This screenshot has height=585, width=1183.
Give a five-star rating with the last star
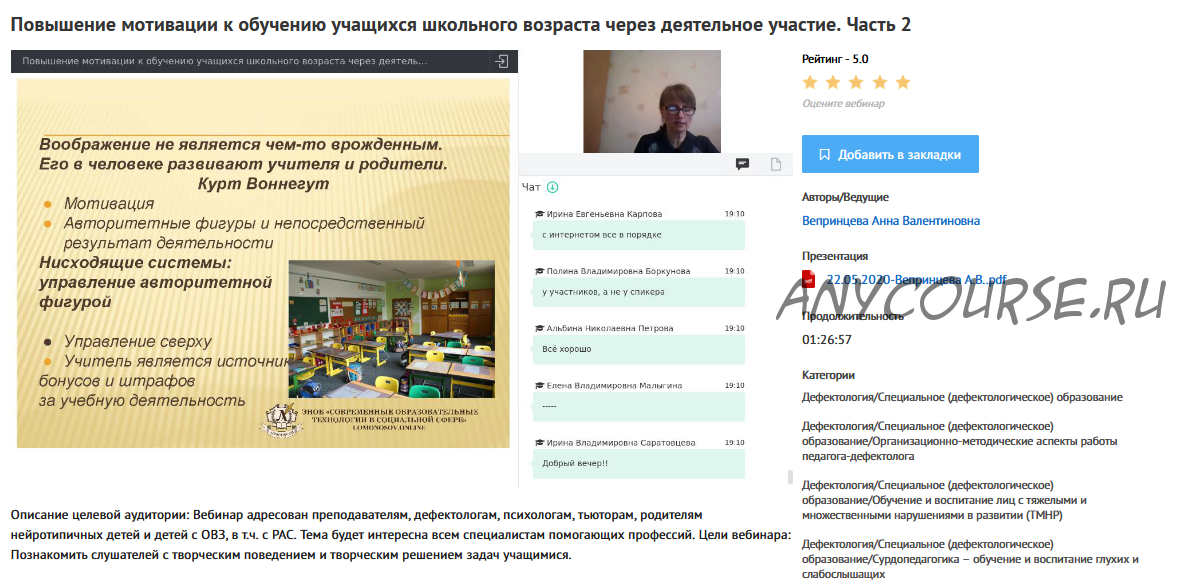point(902,82)
